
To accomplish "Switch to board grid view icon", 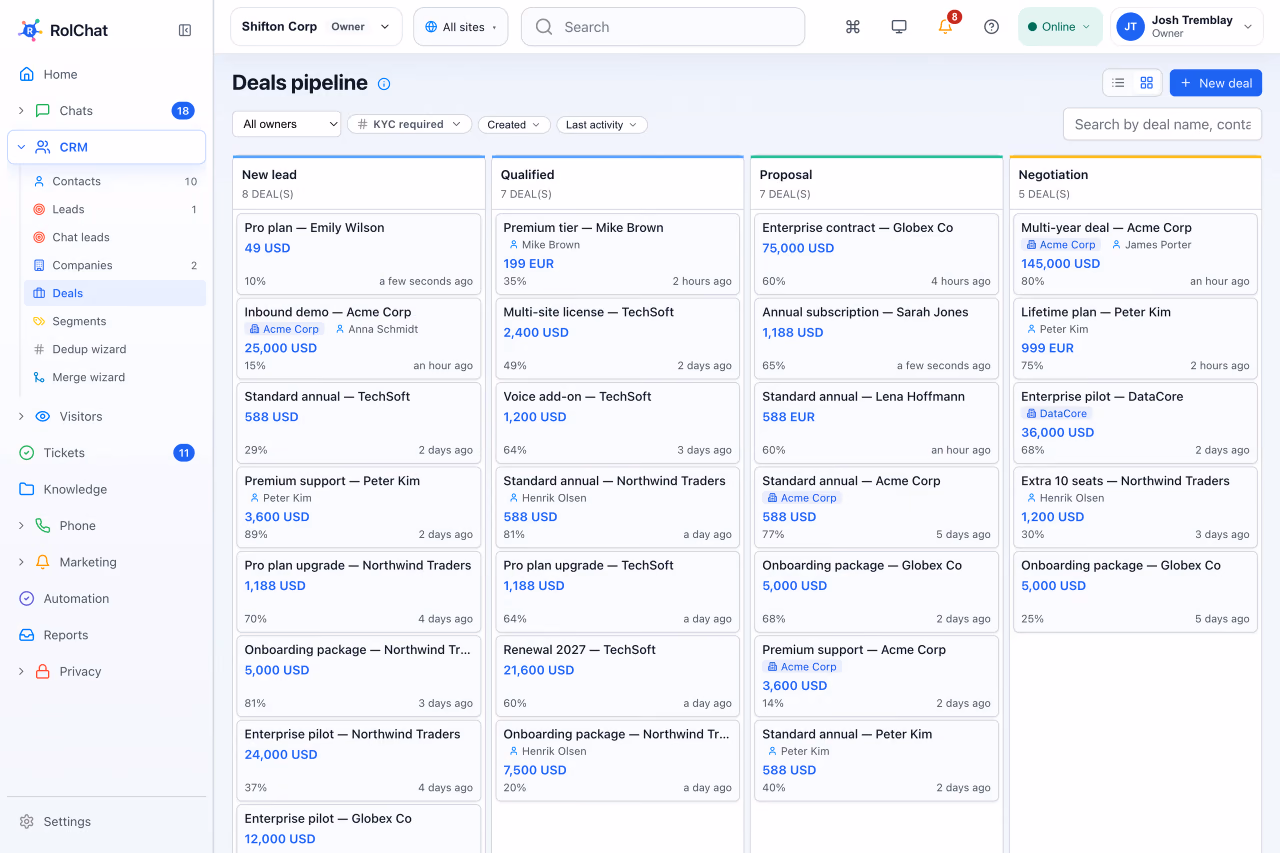I will tap(1147, 83).
